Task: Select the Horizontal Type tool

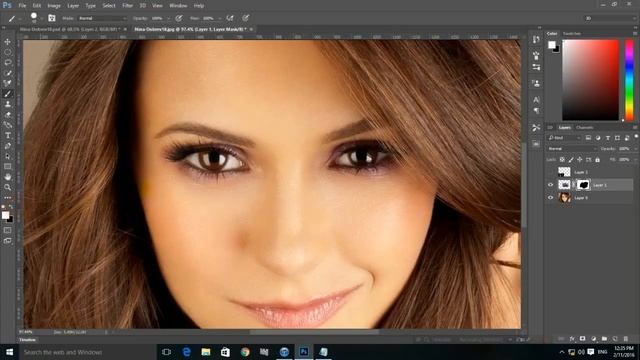Action: point(7,136)
